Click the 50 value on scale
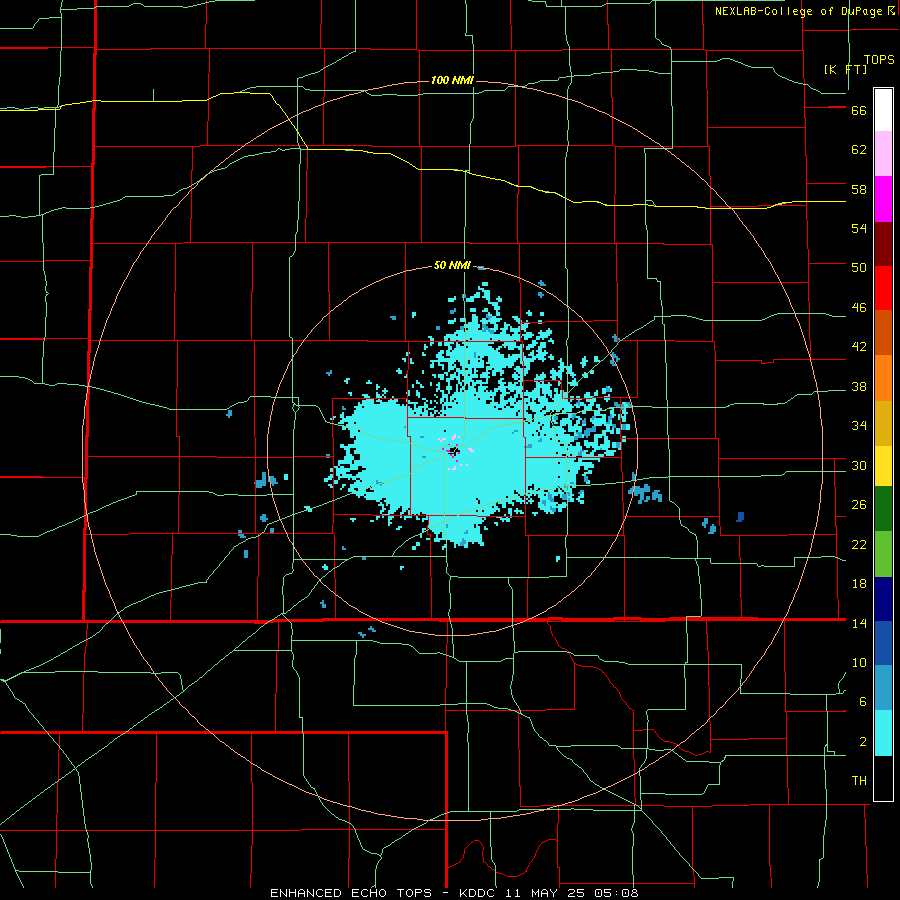The image size is (900, 900). tap(859, 268)
